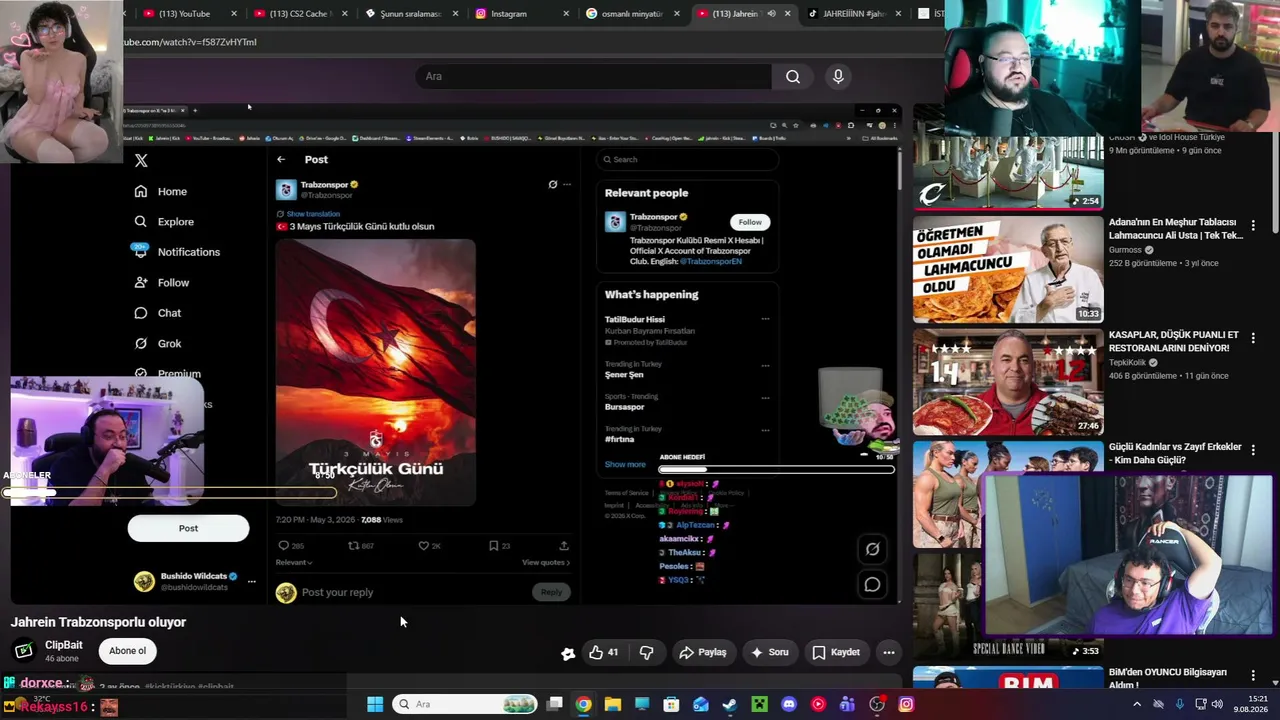
Task: Click the Soru ask button
Action: [770, 652]
